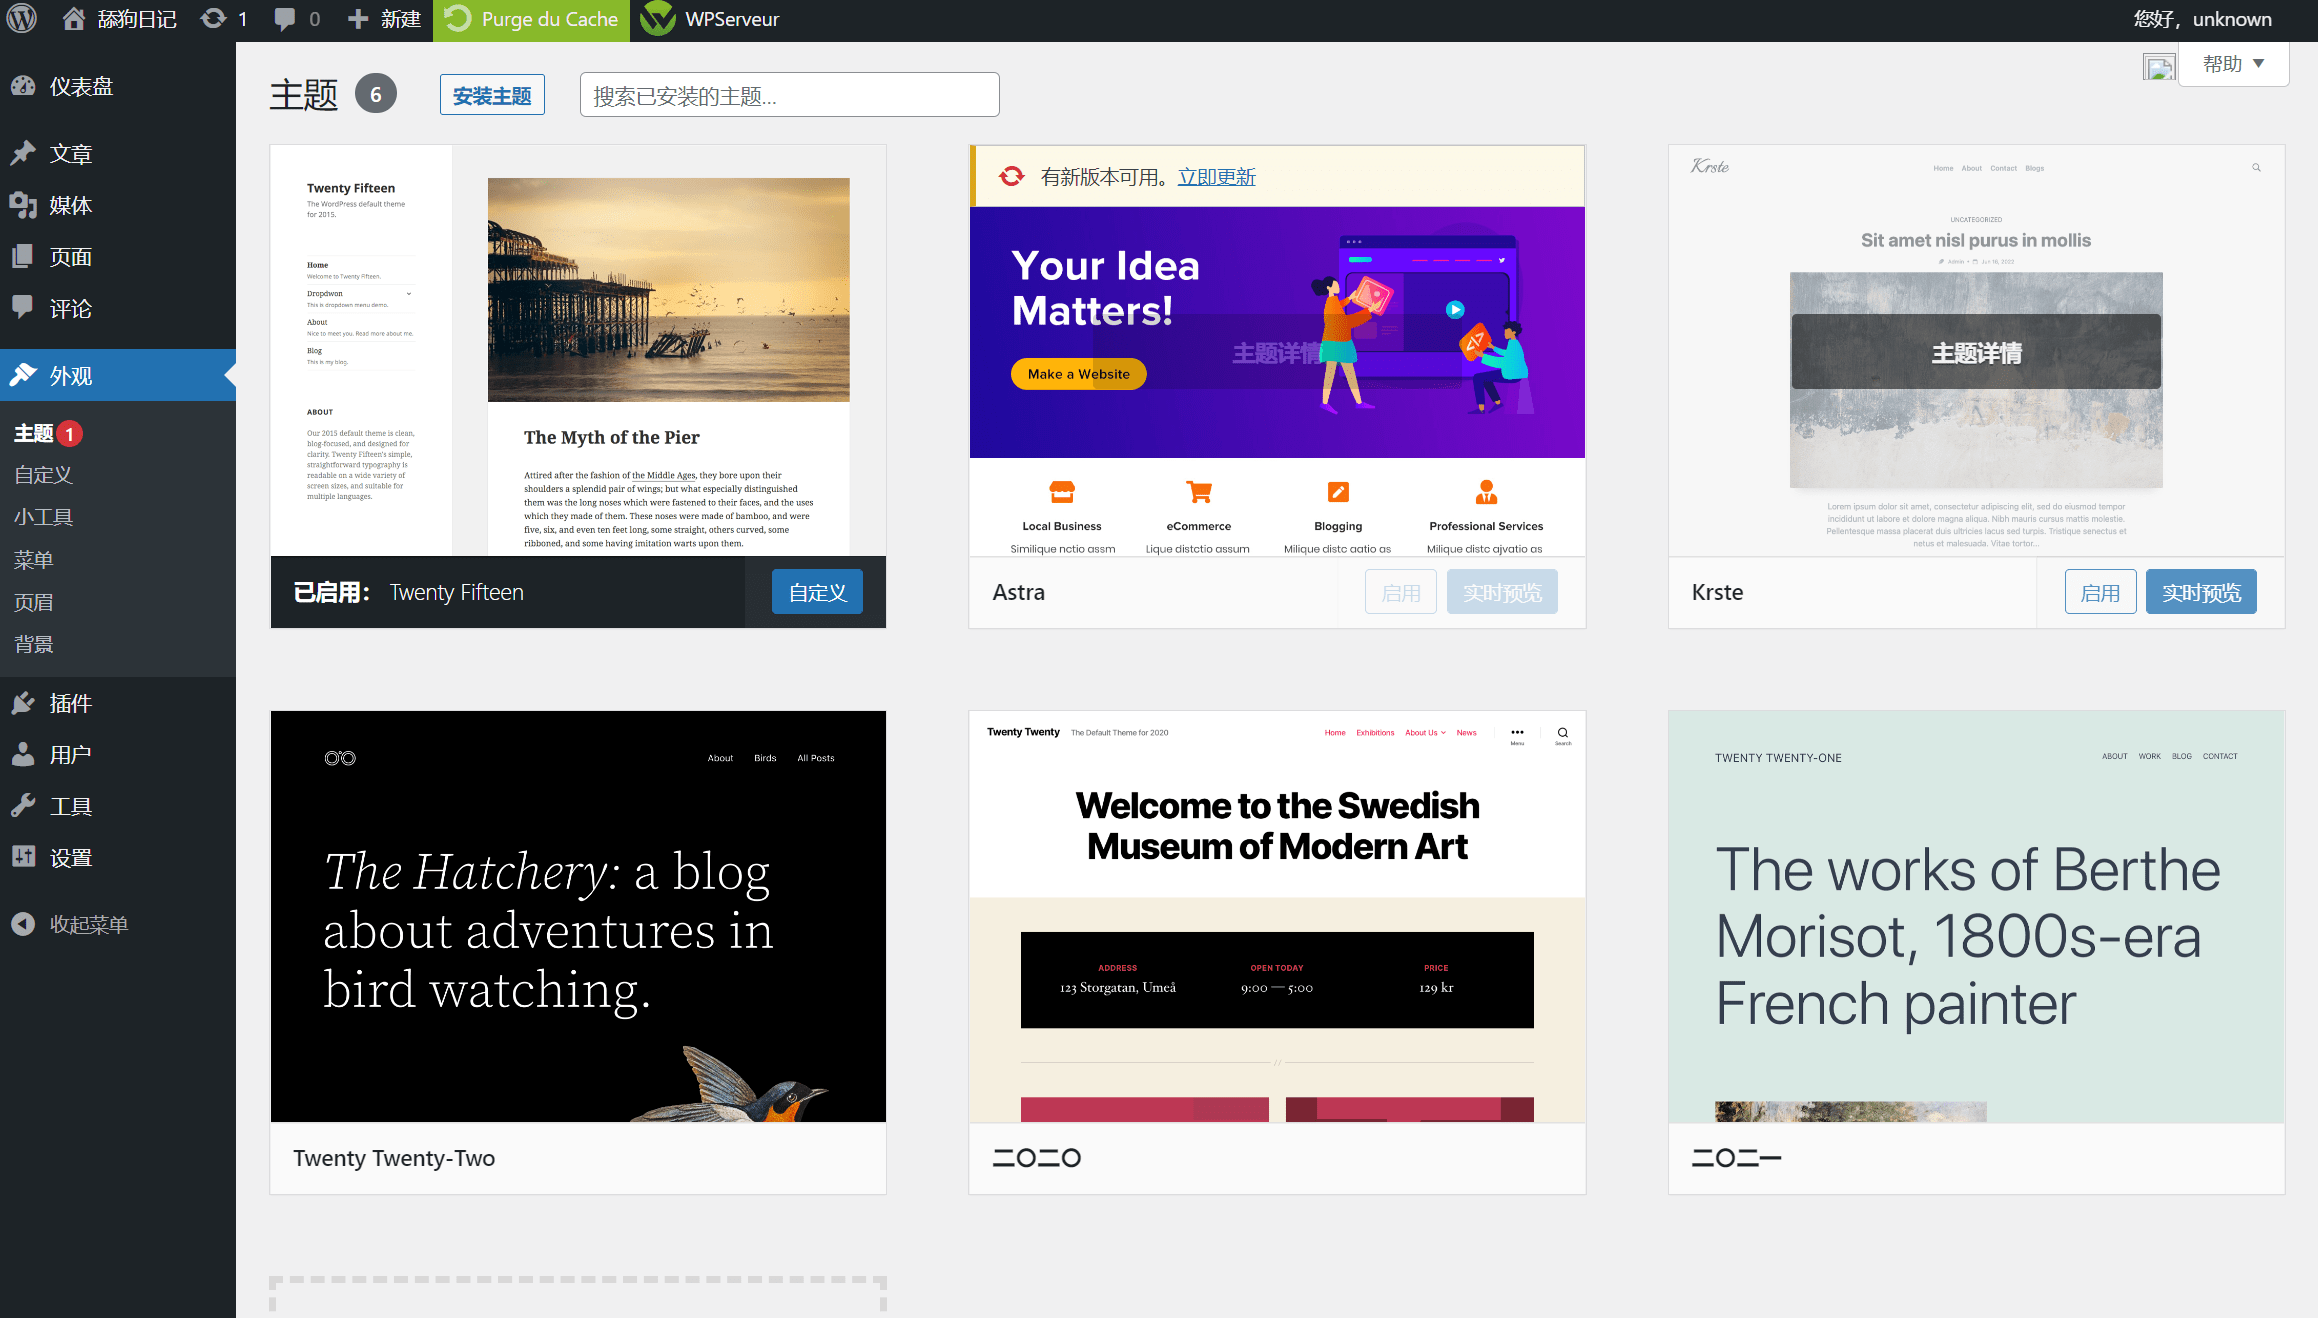The height and width of the screenshot is (1318, 2318).
Task: Open Settings 设置 menu
Action: [x=118, y=858]
